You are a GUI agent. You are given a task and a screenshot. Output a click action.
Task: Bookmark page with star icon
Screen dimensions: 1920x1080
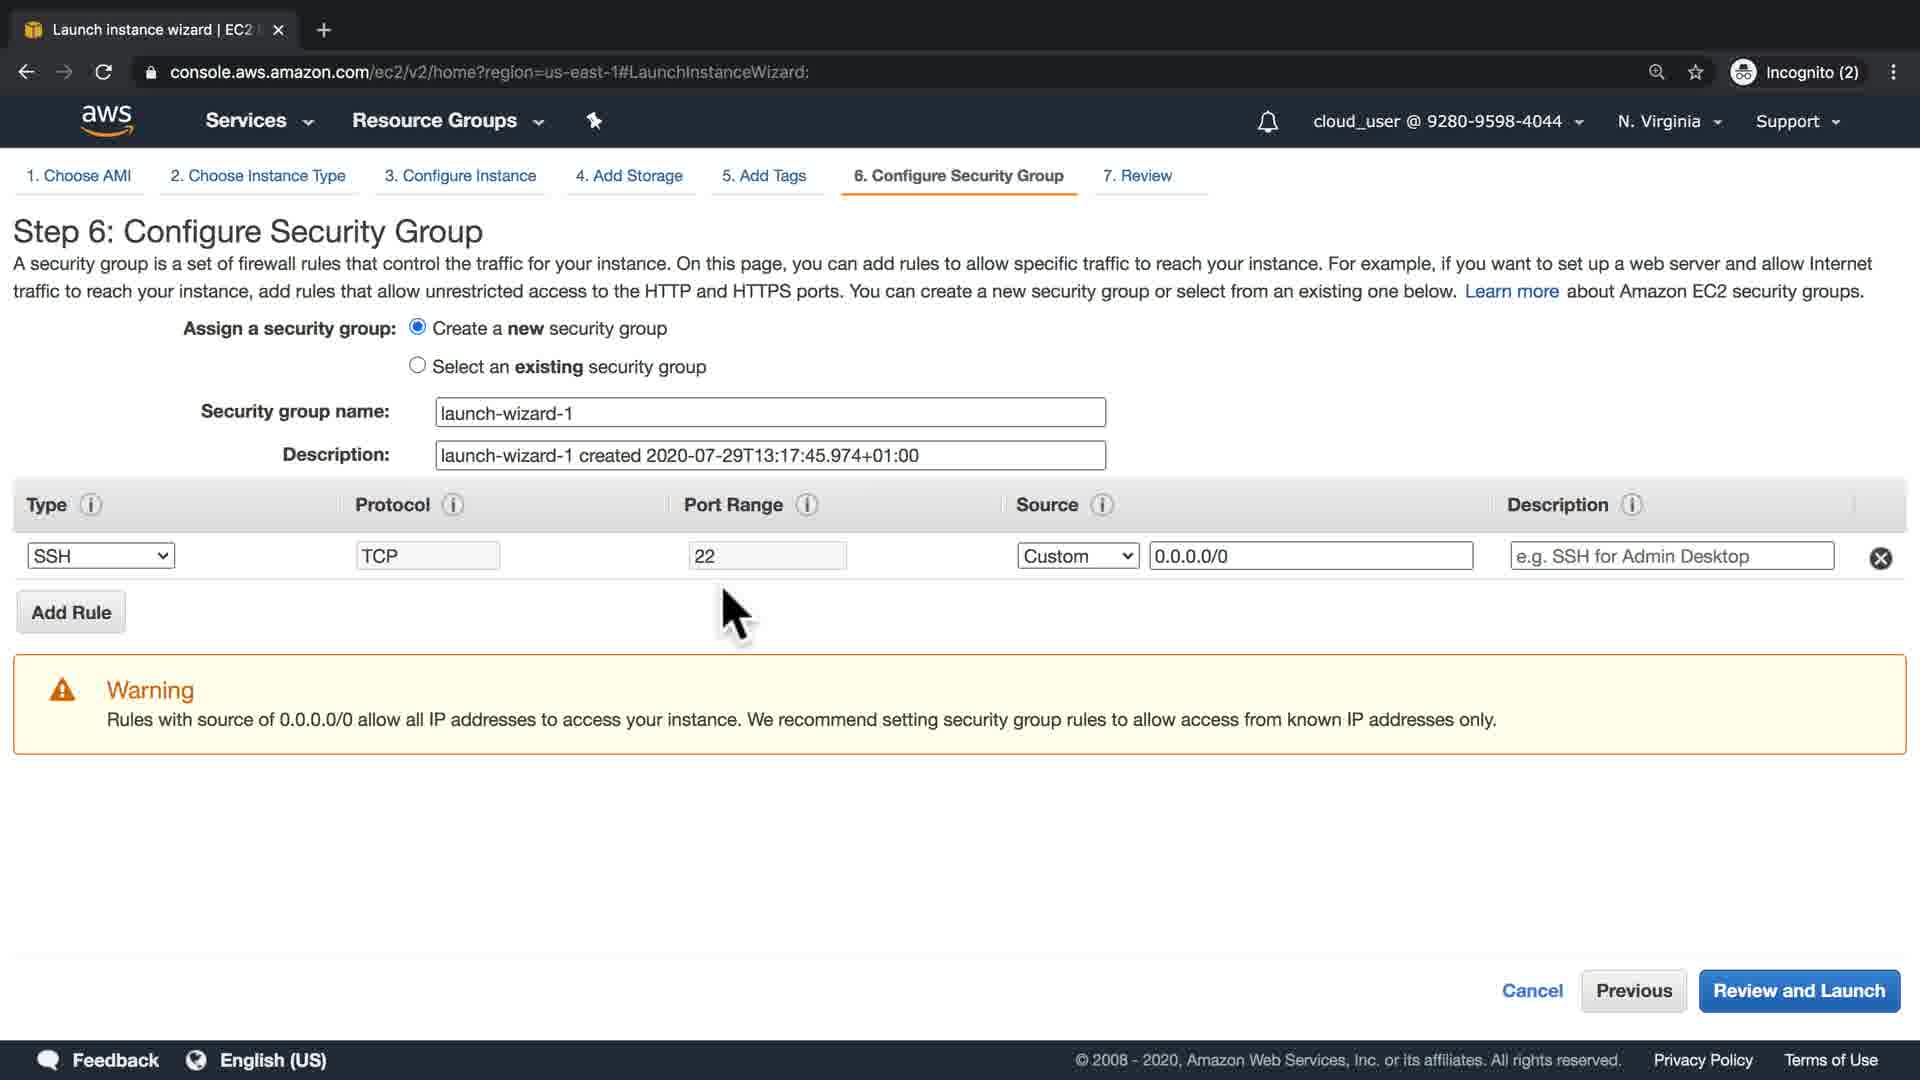point(1695,72)
